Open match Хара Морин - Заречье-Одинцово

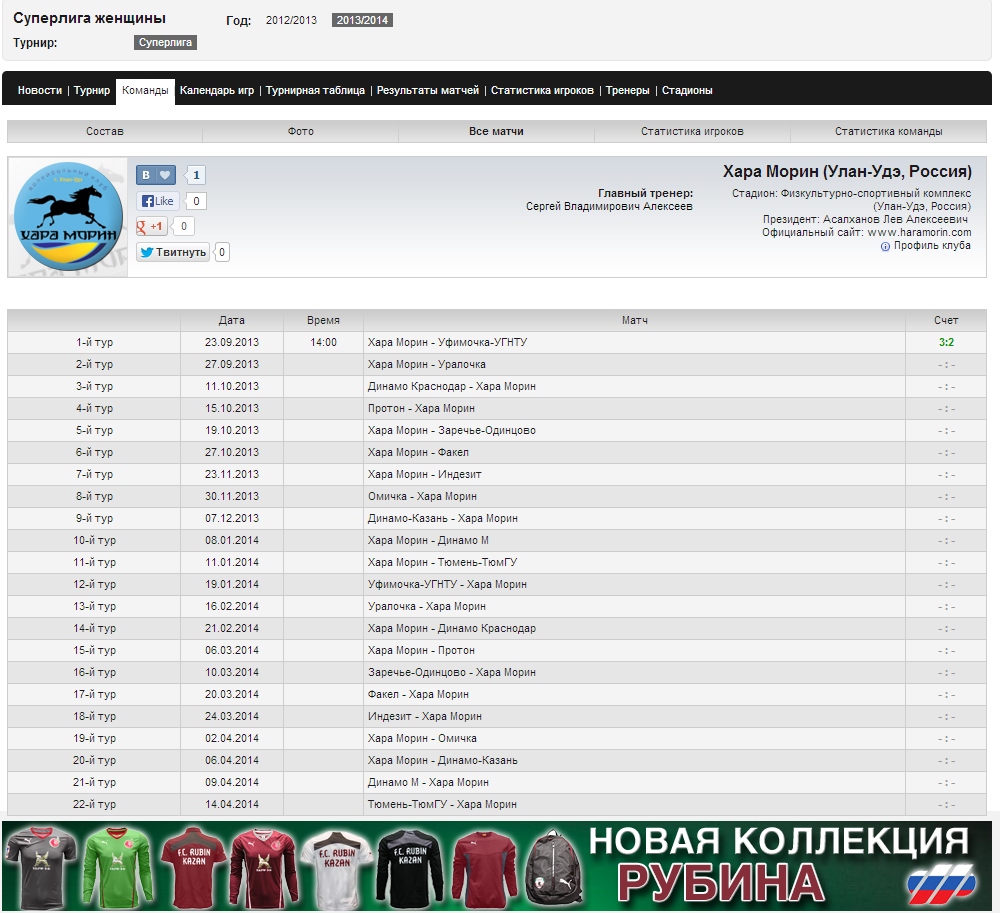click(452, 430)
